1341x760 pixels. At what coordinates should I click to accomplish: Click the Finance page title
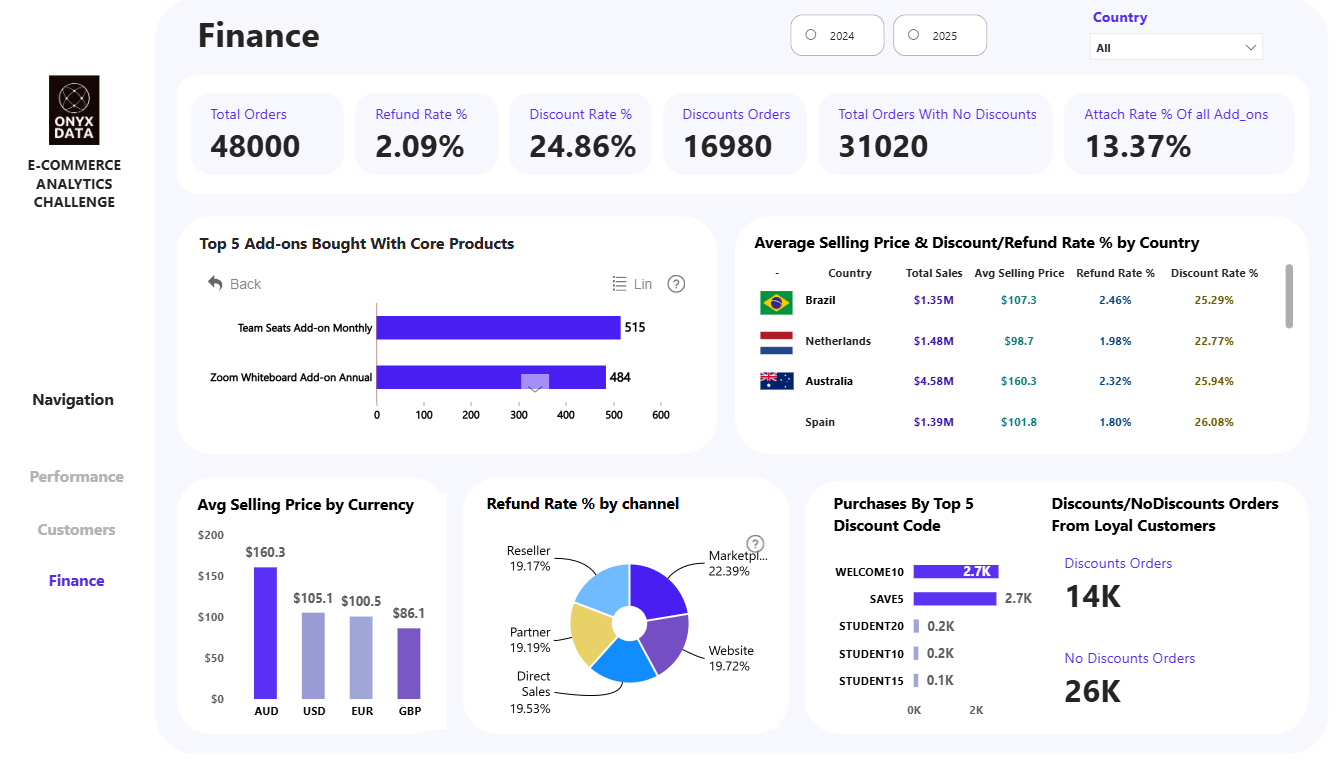point(259,35)
